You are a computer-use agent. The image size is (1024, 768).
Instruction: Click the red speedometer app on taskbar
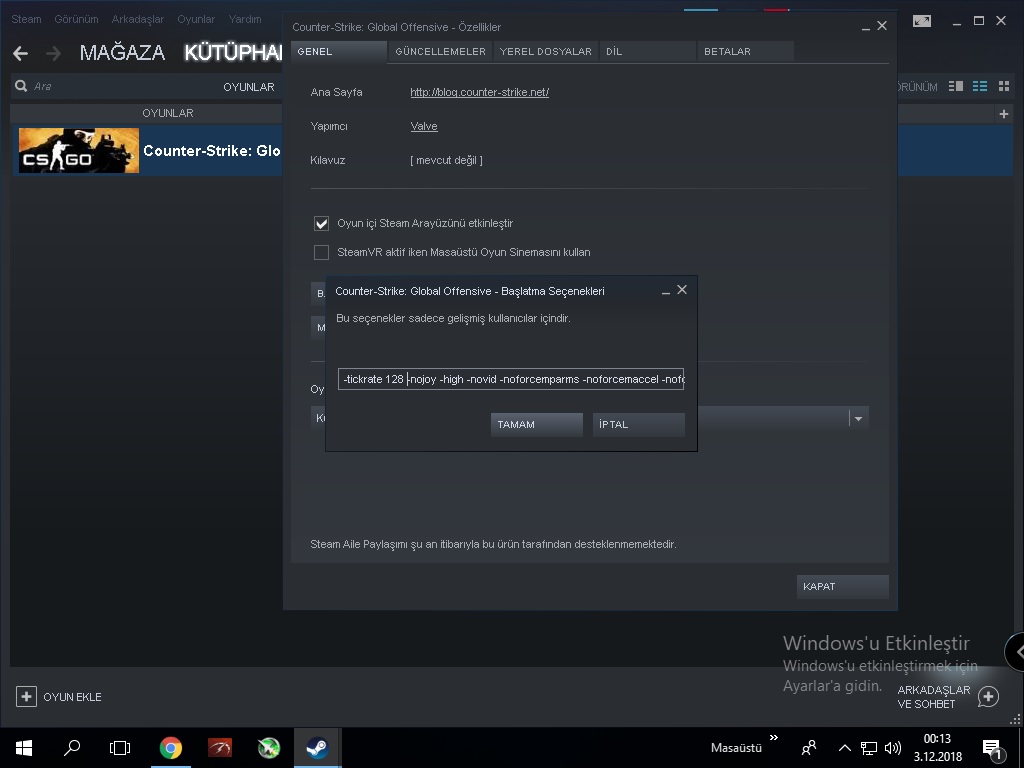[219, 748]
